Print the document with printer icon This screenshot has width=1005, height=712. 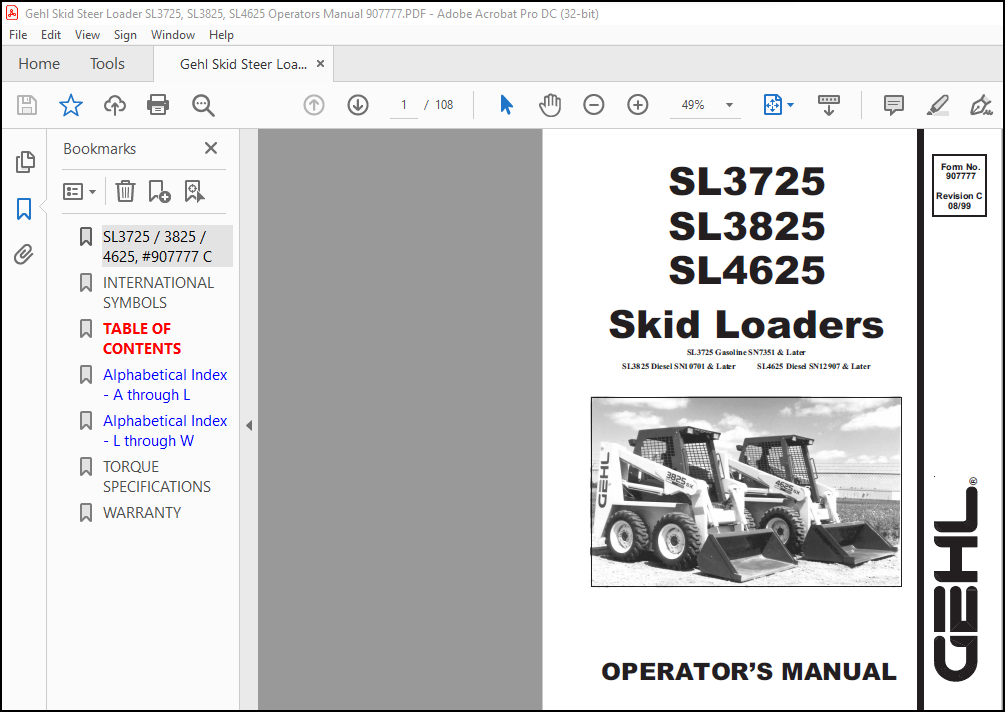(158, 104)
